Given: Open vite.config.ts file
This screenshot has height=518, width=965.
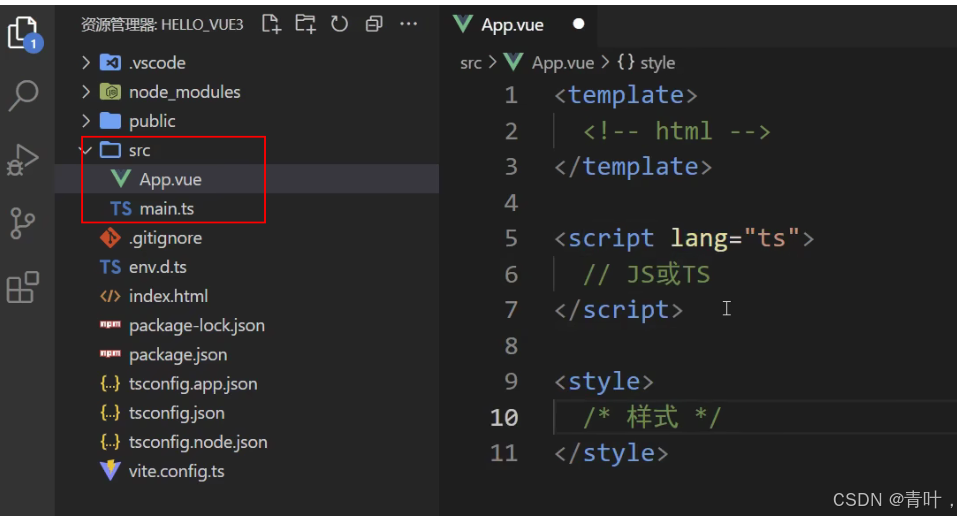Looking at the screenshot, I should (177, 471).
